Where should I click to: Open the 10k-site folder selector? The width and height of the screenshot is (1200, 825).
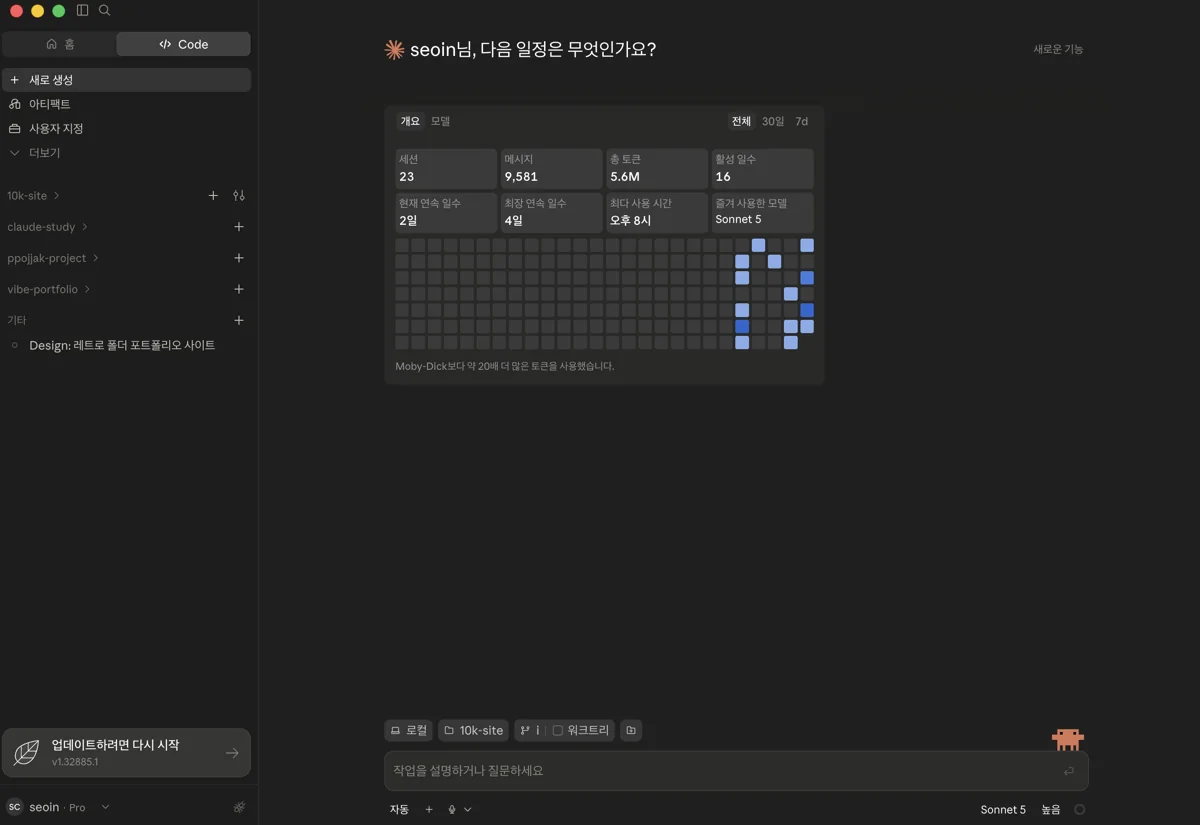click(474, 730)
